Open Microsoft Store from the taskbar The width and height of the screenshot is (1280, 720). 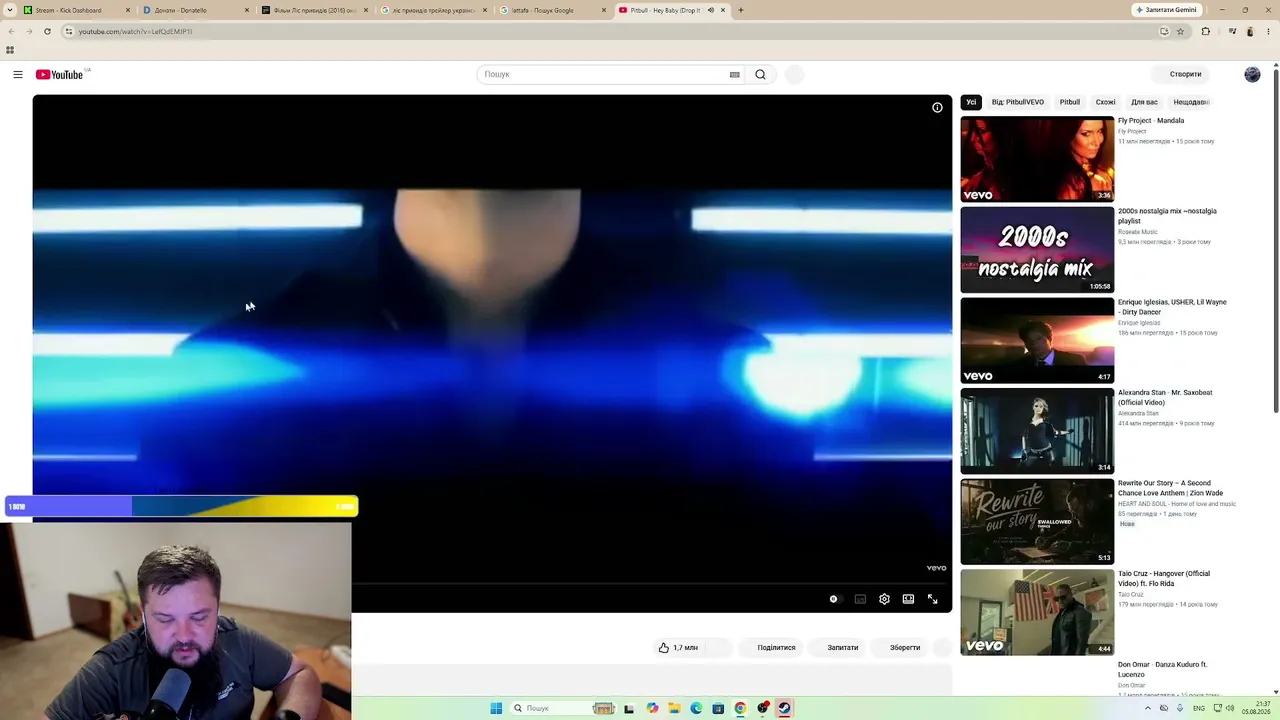pos(718,708)
